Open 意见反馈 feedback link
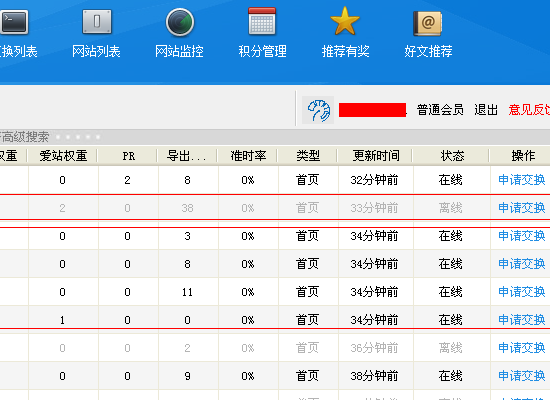The width and height of the screenshot is (550, 400). point(529,110)
